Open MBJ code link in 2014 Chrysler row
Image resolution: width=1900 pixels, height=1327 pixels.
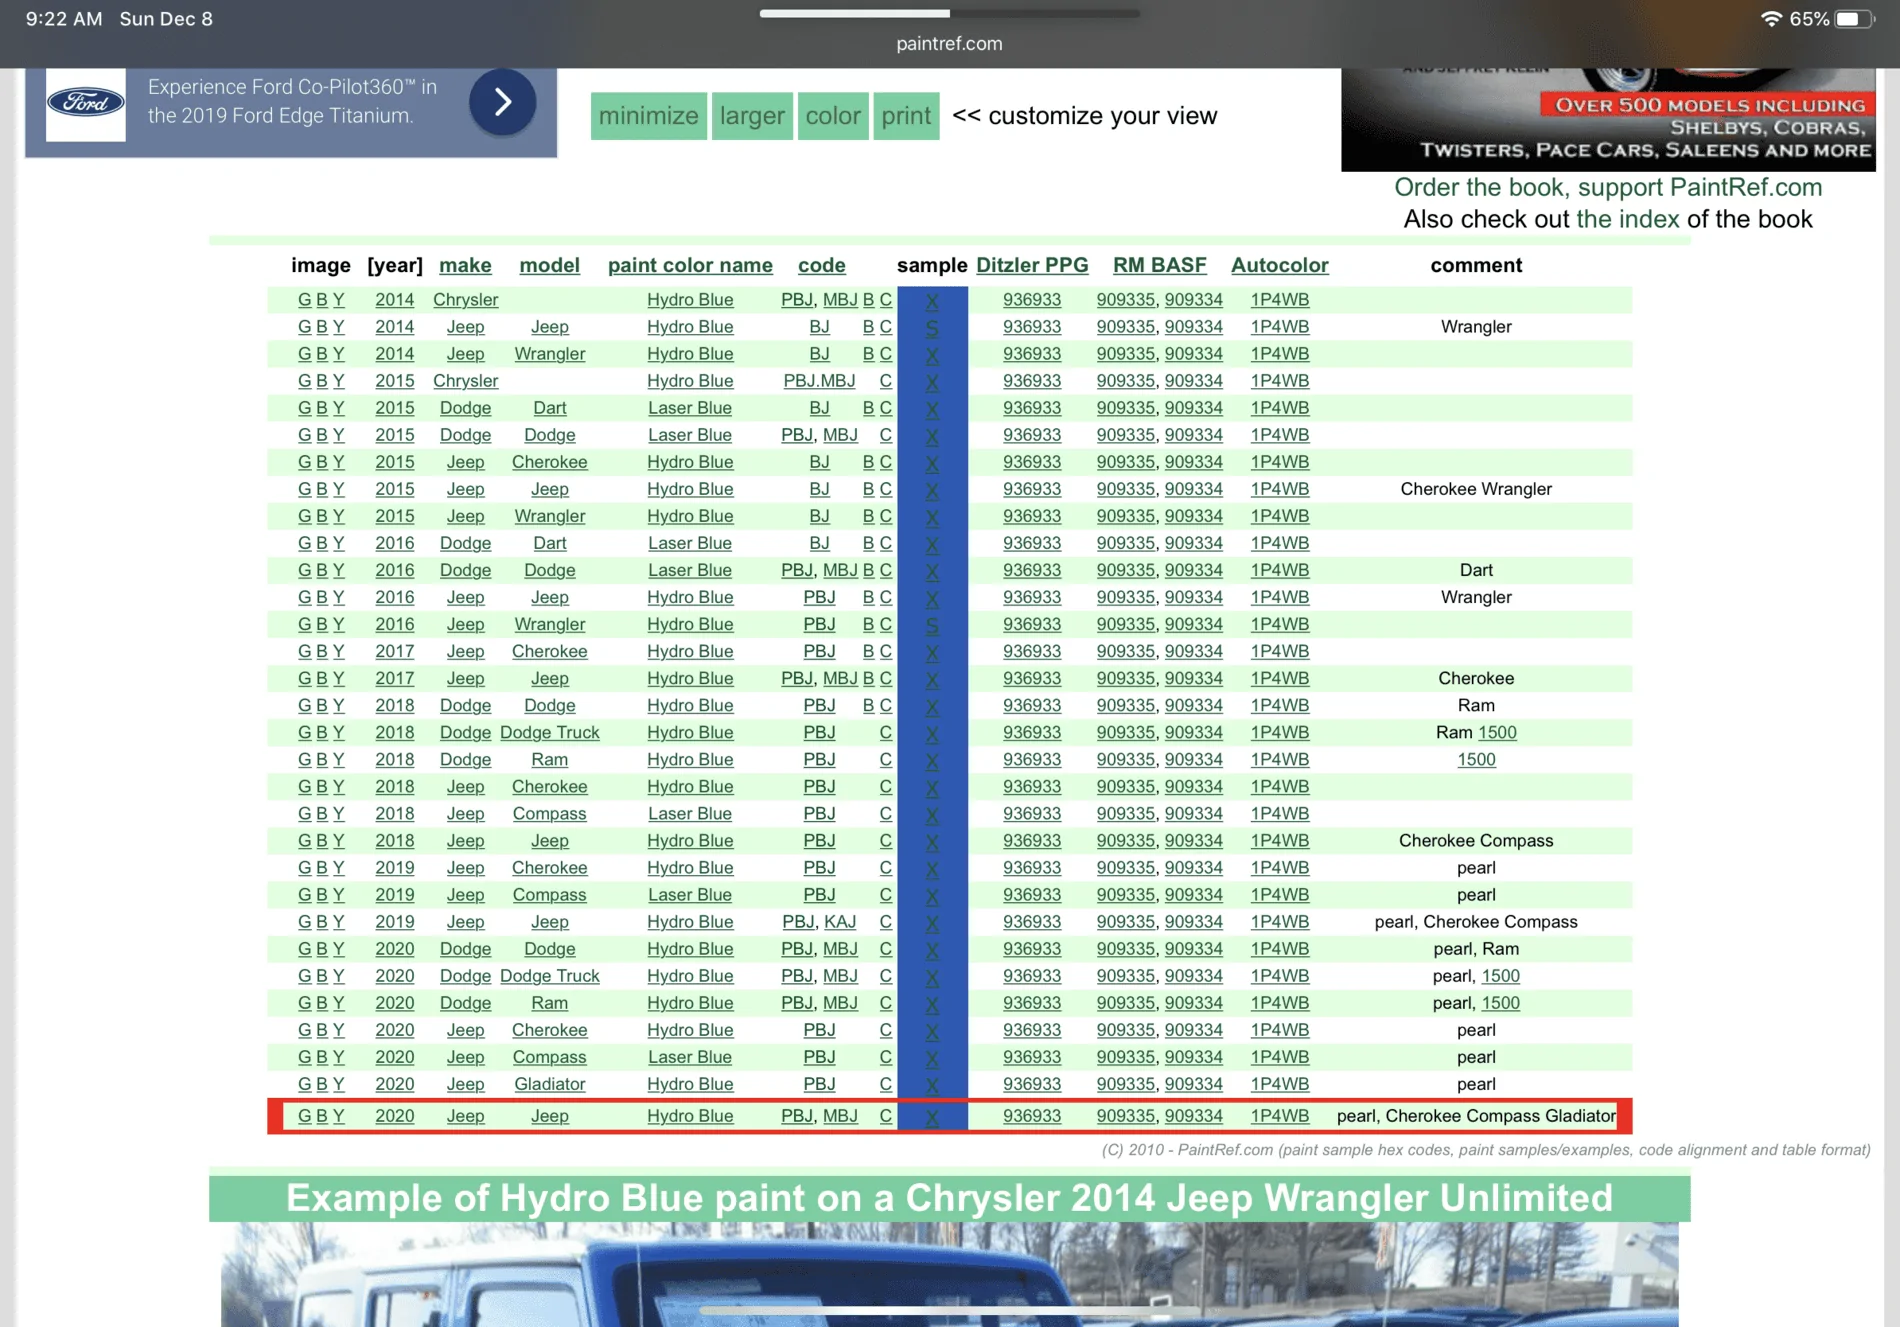tap(840, 300)
